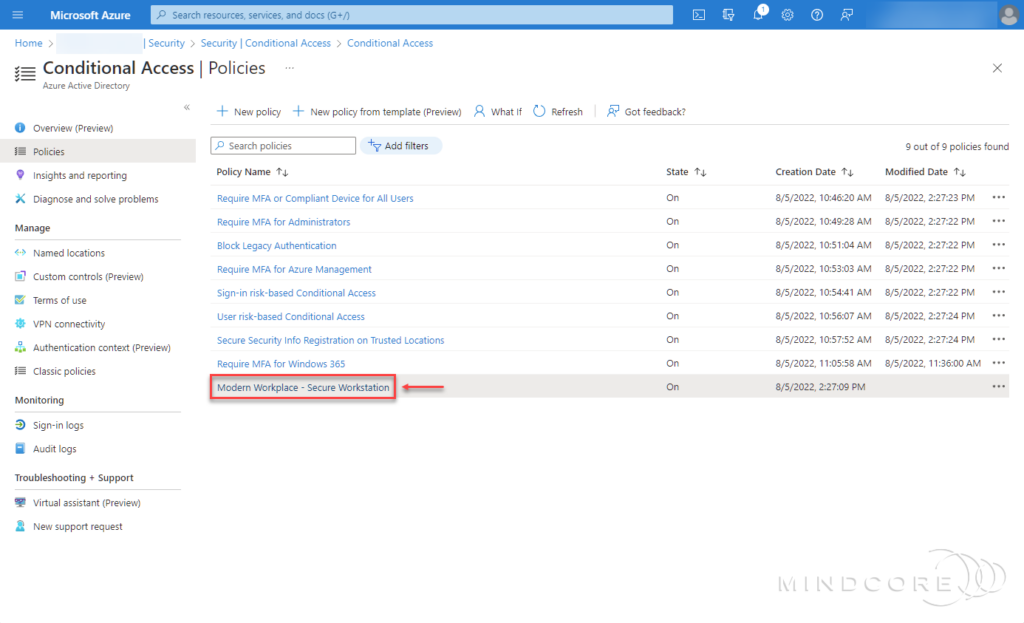Open Audit logs from Monitoring
Image resolution: width=1024 pixels, height=623 pixels.
pyautogui.click(x=54, y=448)
